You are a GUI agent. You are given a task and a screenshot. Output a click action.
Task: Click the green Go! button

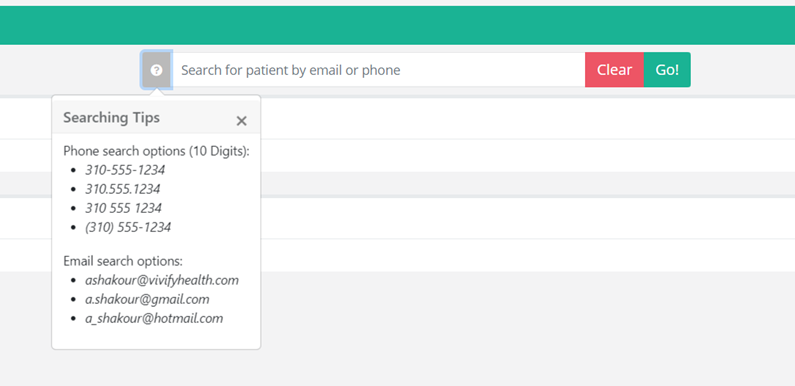coord(667,70)
